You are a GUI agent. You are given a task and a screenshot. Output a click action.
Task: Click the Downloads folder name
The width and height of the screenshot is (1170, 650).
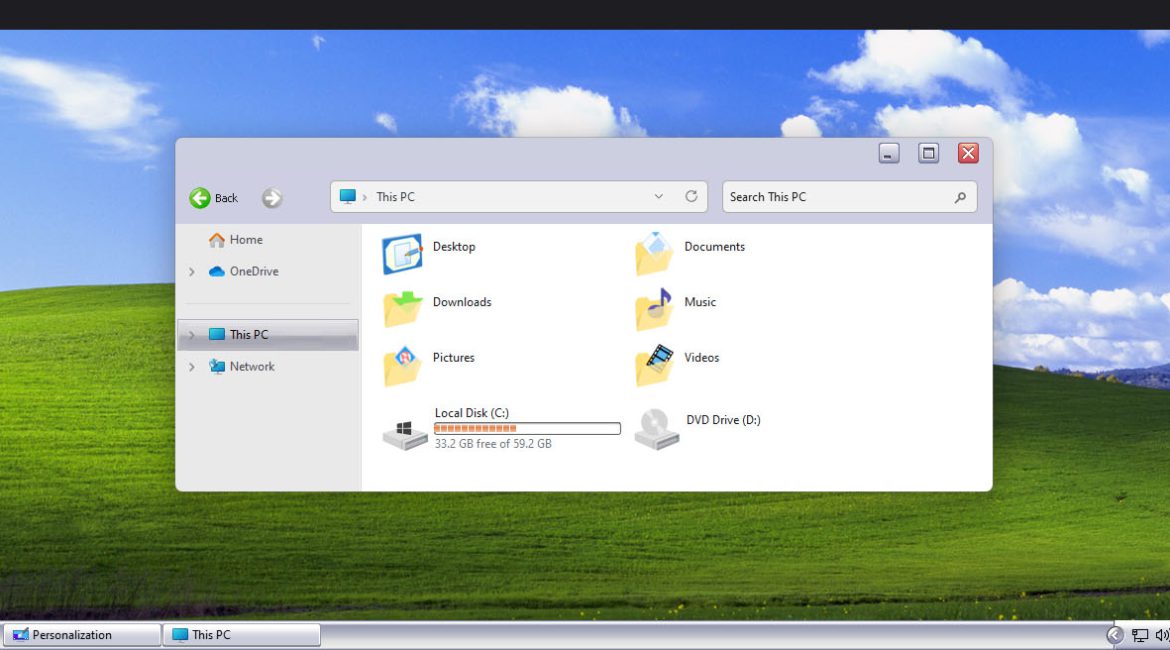point(462,301)
